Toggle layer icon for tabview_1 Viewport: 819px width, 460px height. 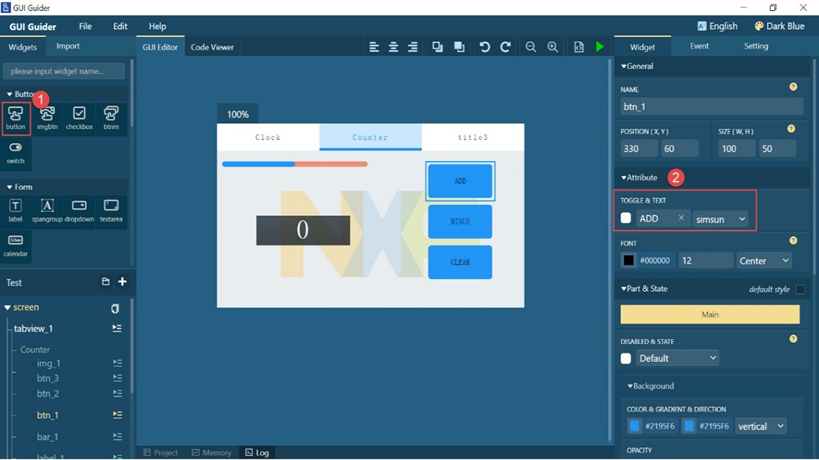[117, 328]
